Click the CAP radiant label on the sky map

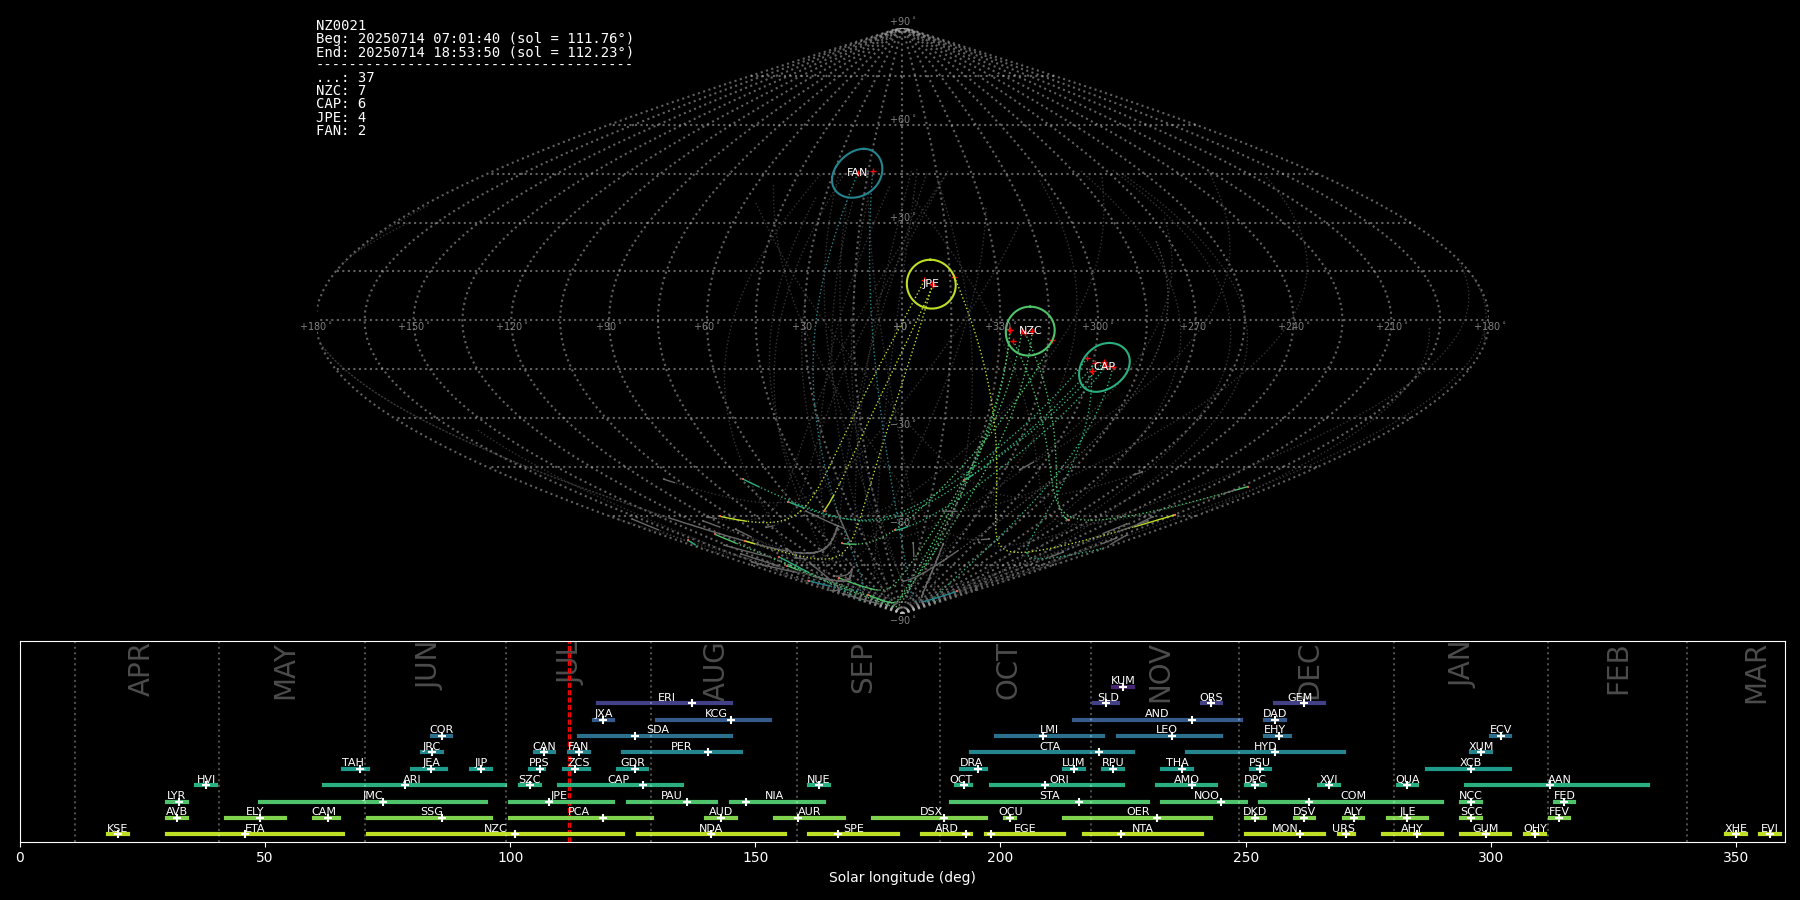[x=1104, y=367]
